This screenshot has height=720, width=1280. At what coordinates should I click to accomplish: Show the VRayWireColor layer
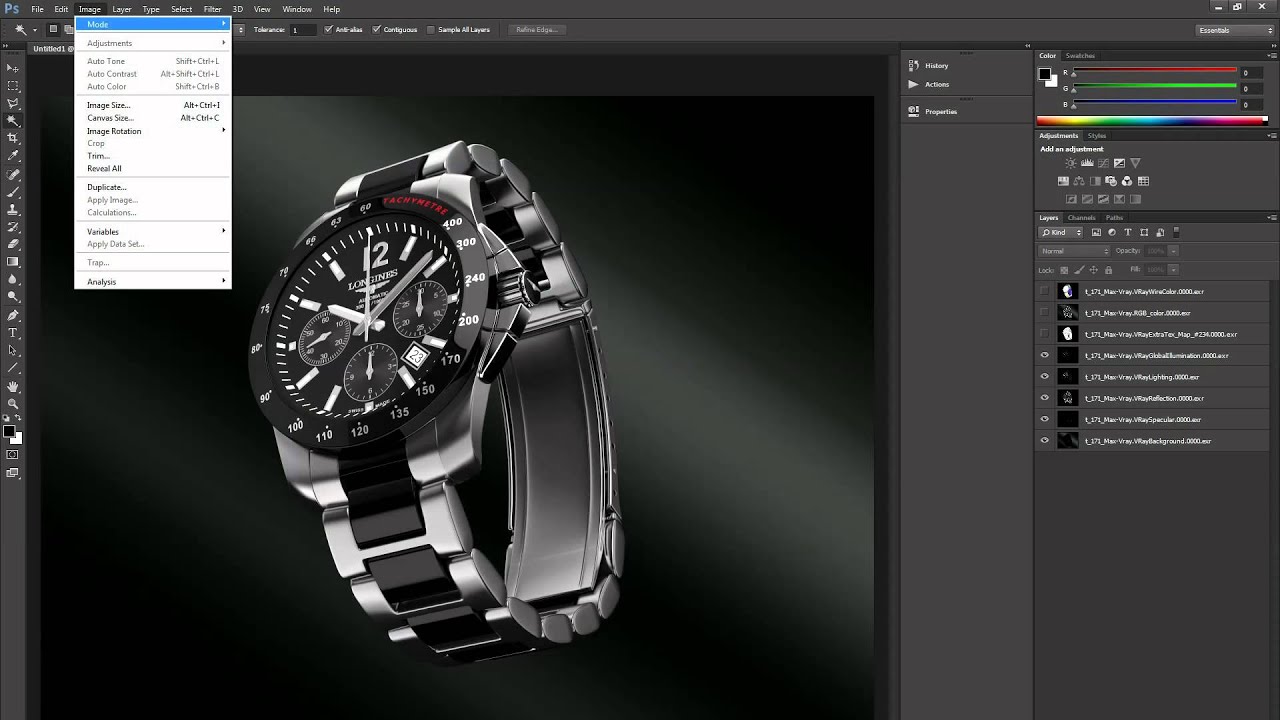[x=1045, y=291]
